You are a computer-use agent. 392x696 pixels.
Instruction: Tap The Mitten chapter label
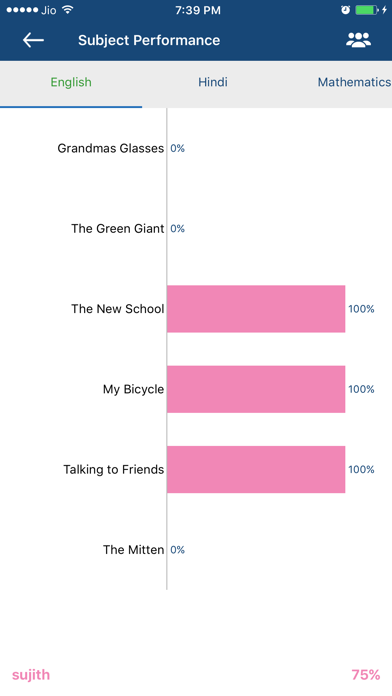click(x=134, y=550)
